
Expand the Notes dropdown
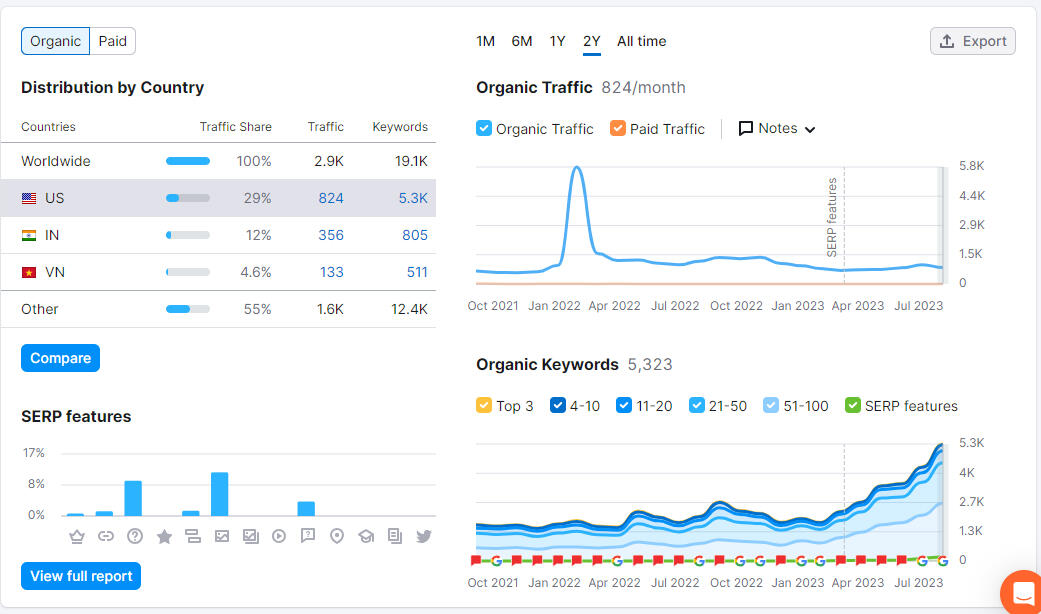(777, 128)
